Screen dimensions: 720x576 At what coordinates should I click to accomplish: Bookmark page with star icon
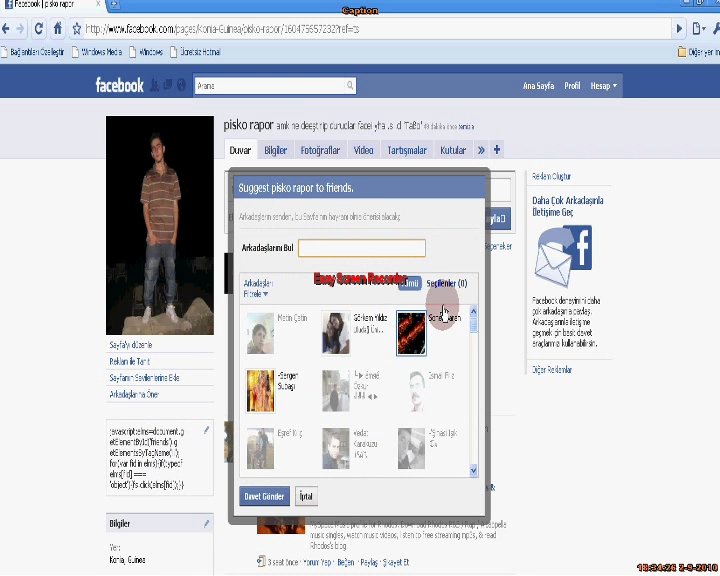point(77,29)
